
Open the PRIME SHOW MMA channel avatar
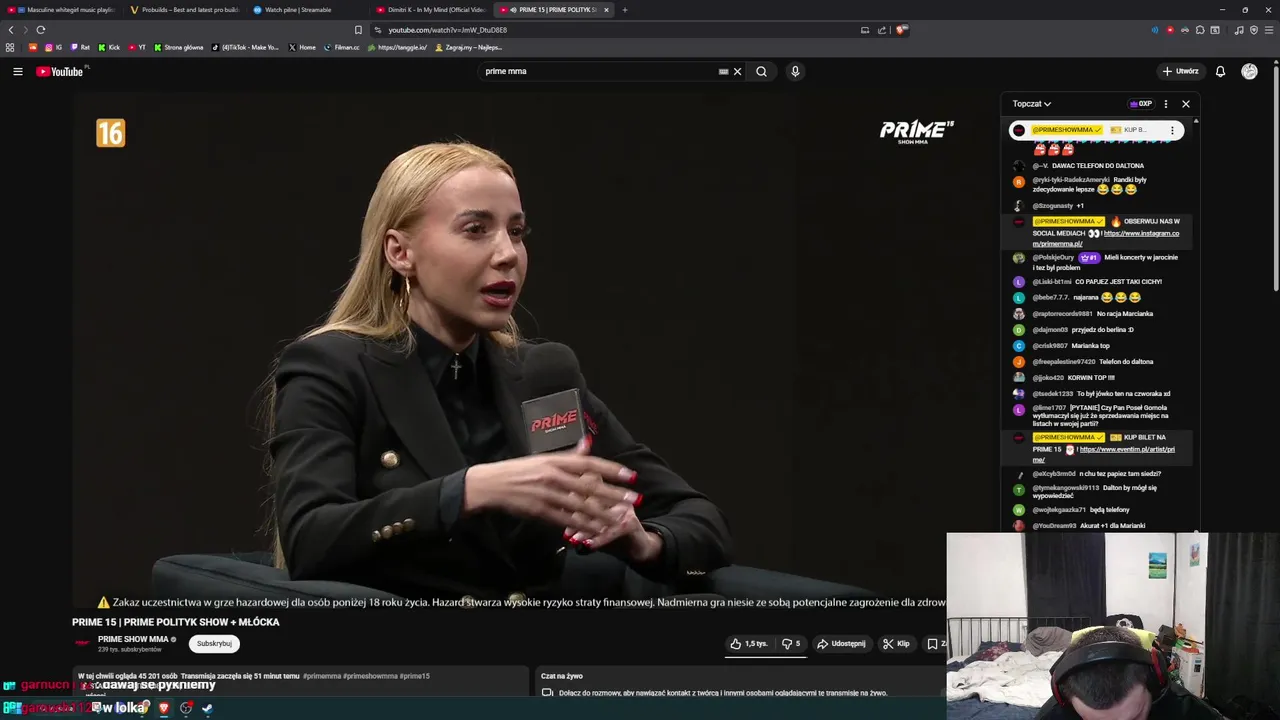pos(82,643)
